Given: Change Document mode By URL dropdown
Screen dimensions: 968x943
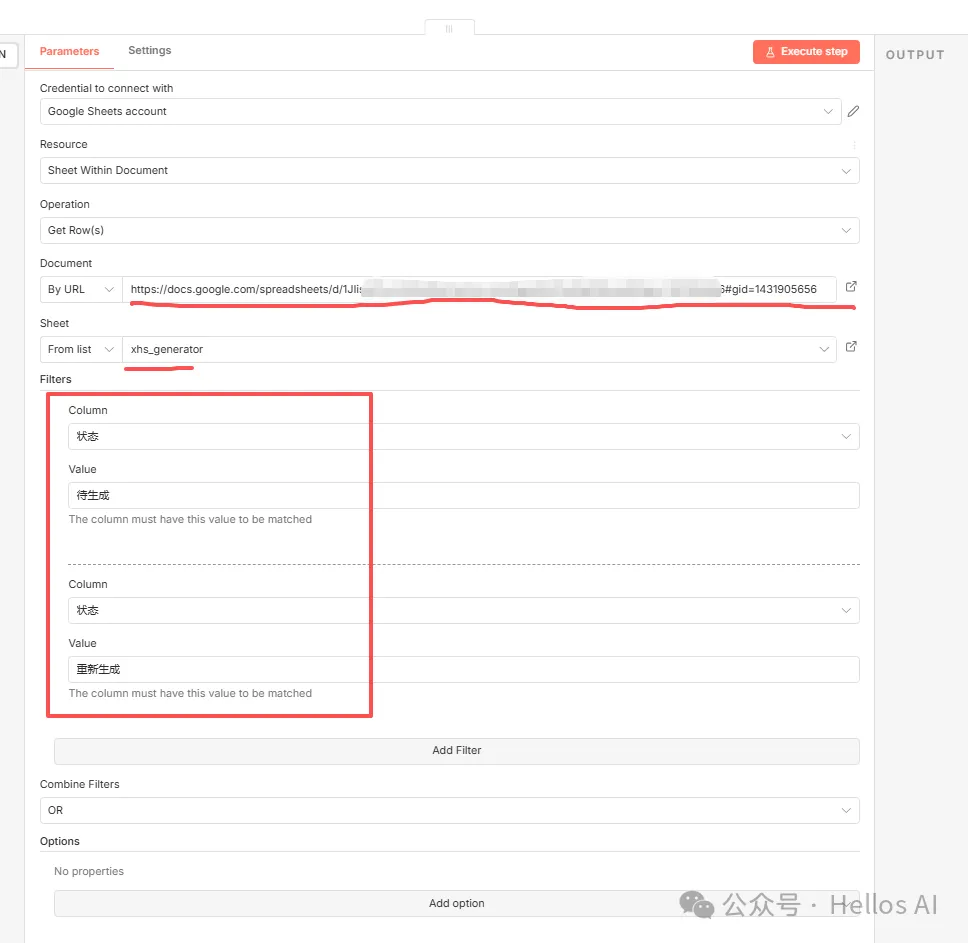Looking at the screenshot, I should click(81, 290).
